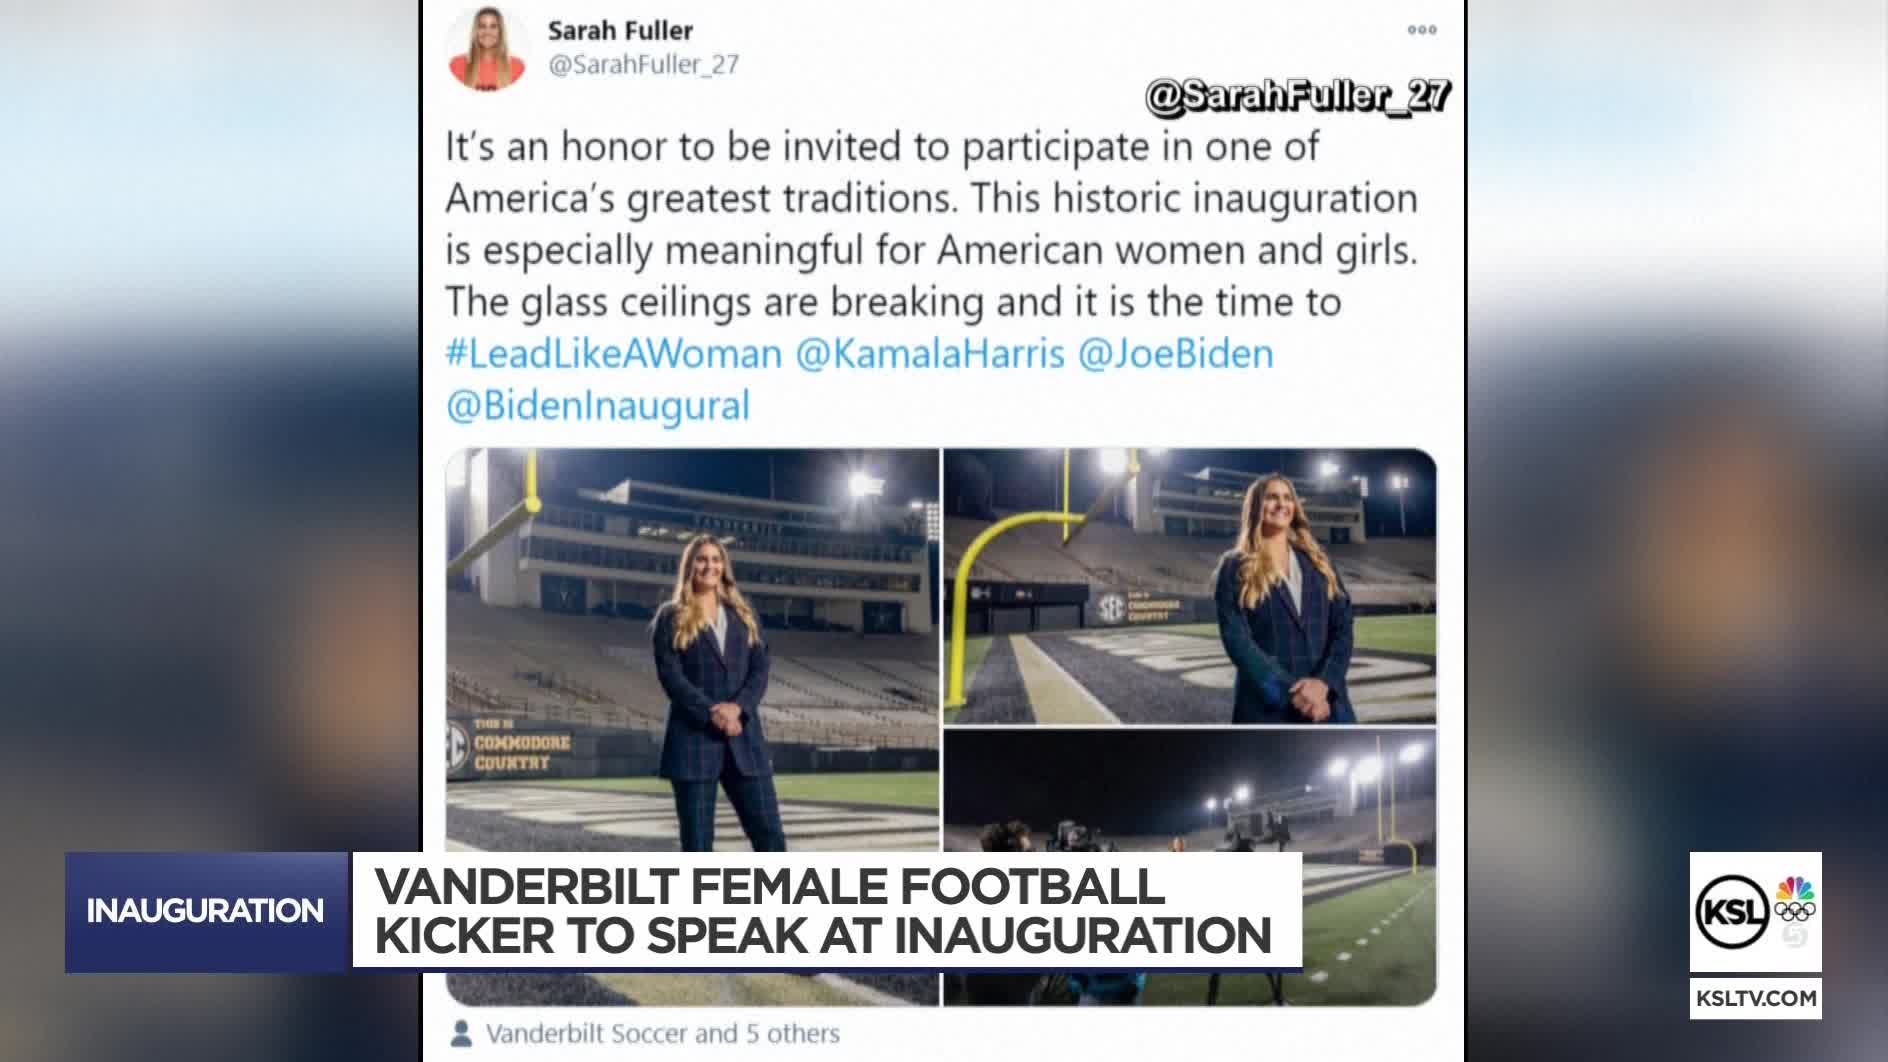Click the blue INAUGURATION category label
1888x1062 pixels.
click(x=205, y=911)
